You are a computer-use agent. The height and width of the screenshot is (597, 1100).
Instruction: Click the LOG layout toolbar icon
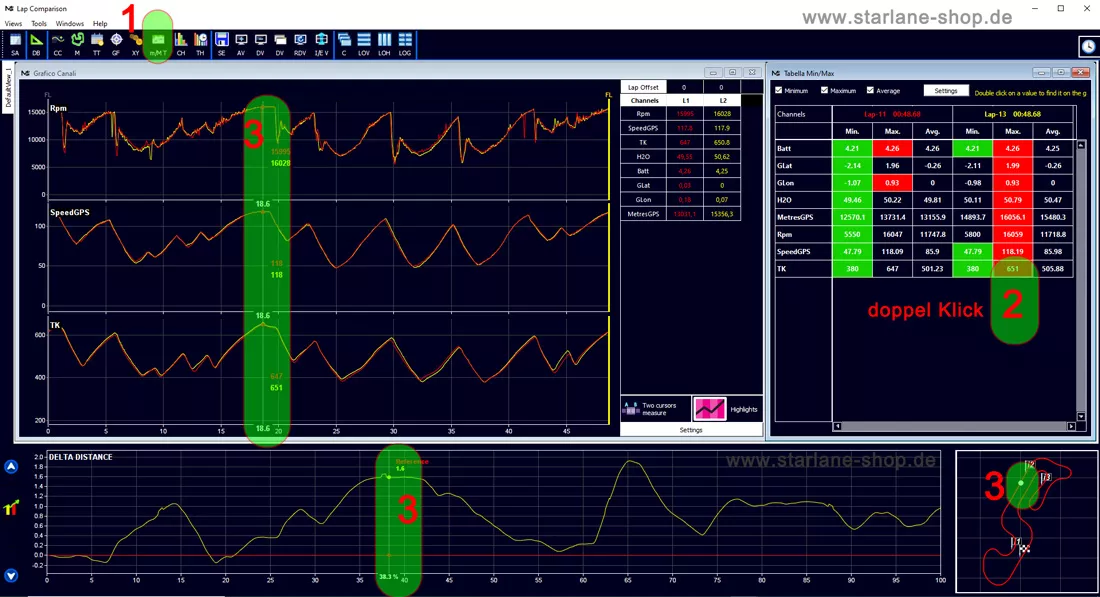[x=405, y=43]
